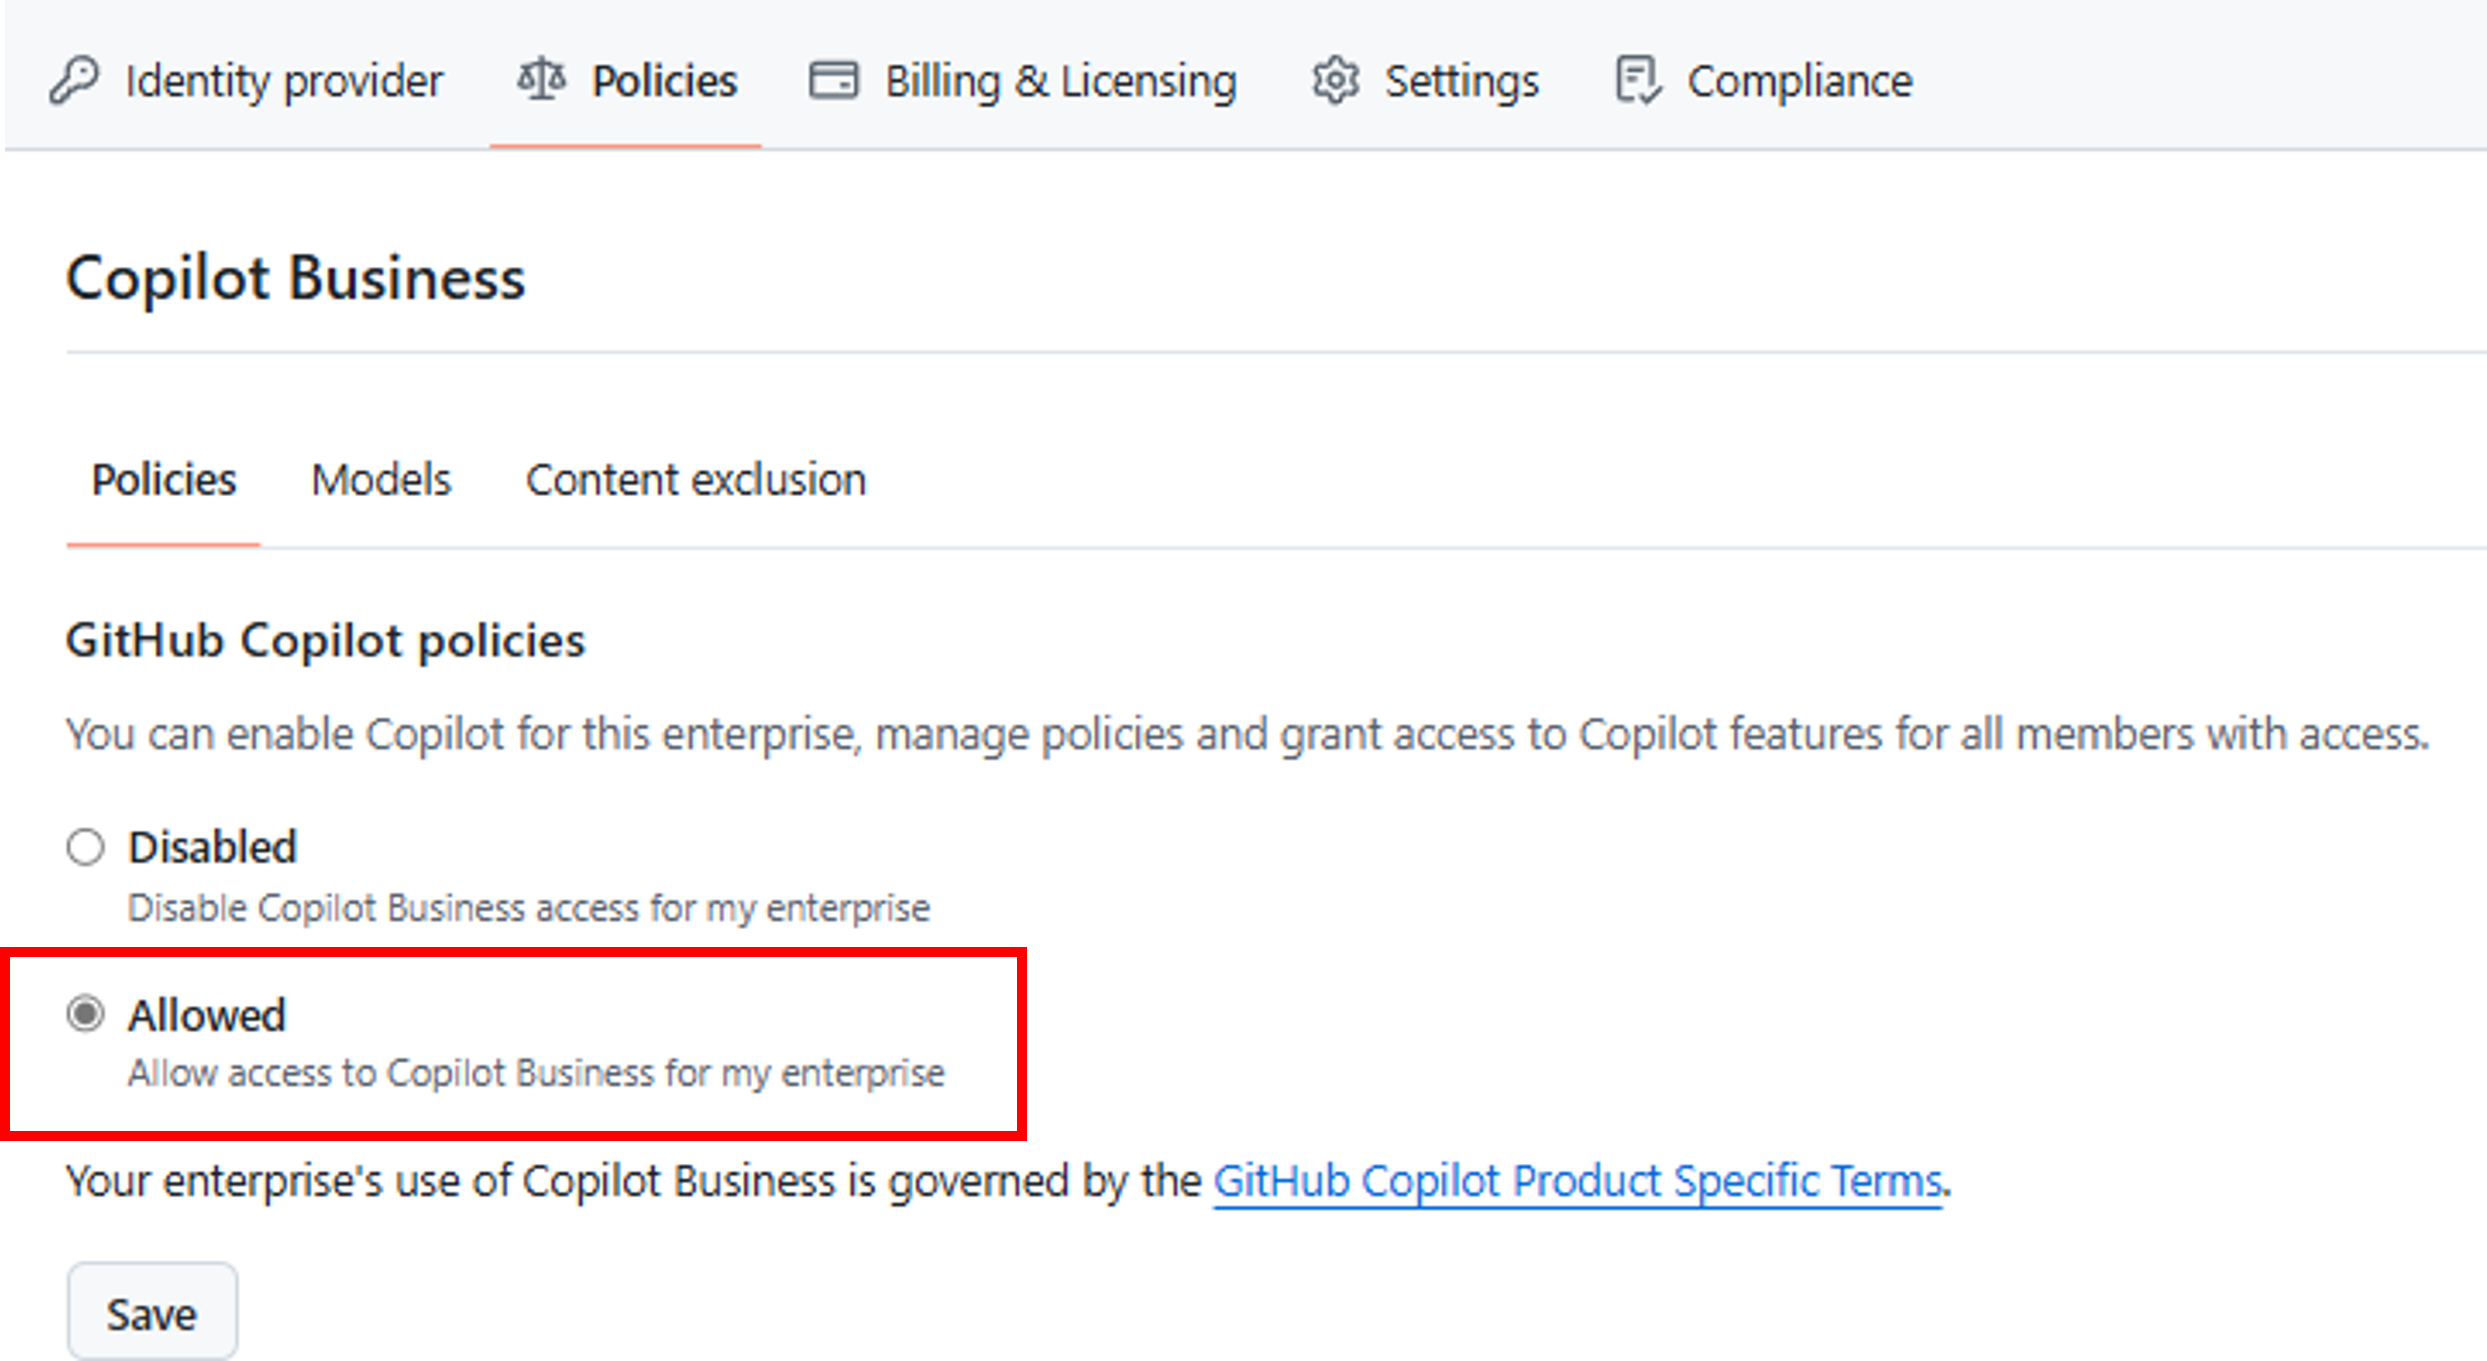Go to the Billing & Licensing tab
This screenshot has width=2487, height=1361.
[x=1023, y=81]
